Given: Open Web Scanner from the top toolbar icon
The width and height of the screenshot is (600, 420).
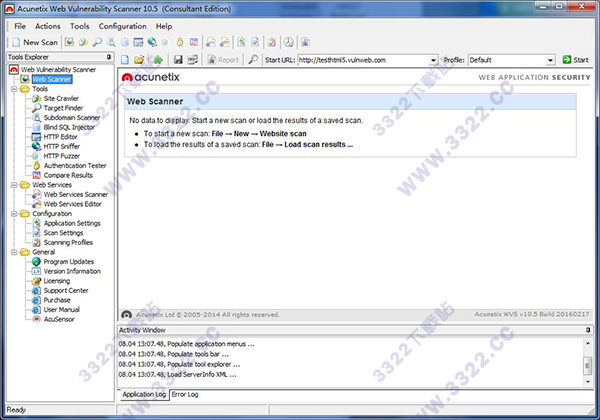Looking at the screenshot, I should (x=69, y=42).
